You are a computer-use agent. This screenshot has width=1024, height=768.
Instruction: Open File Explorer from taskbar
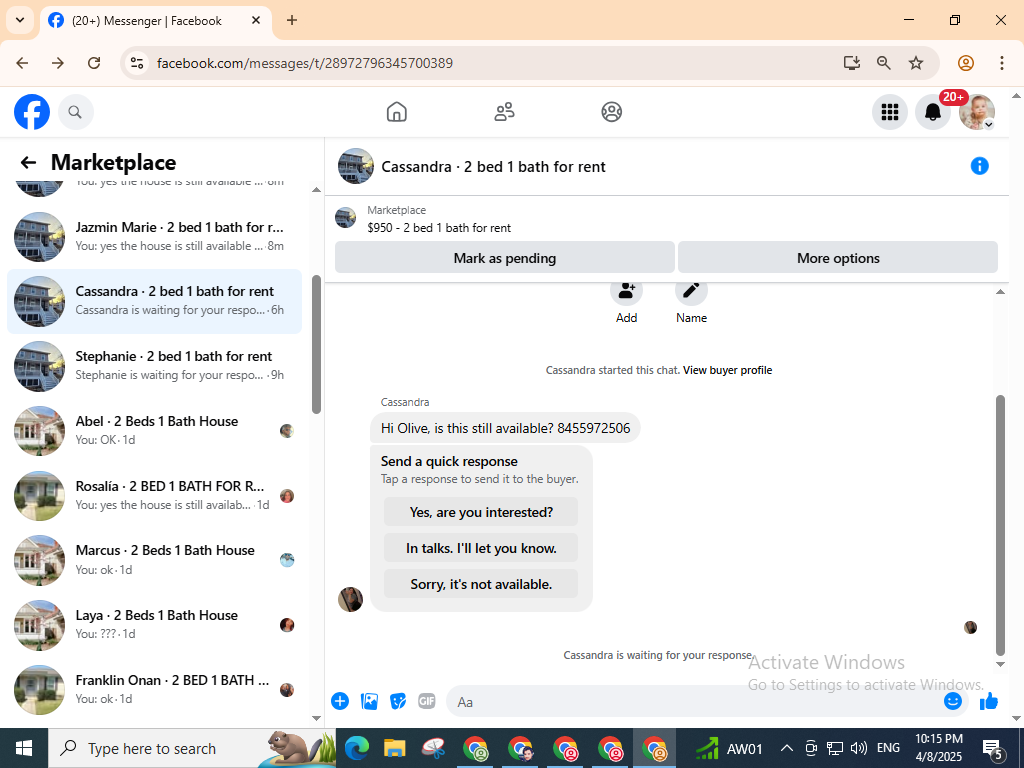(x=394, y=748)
